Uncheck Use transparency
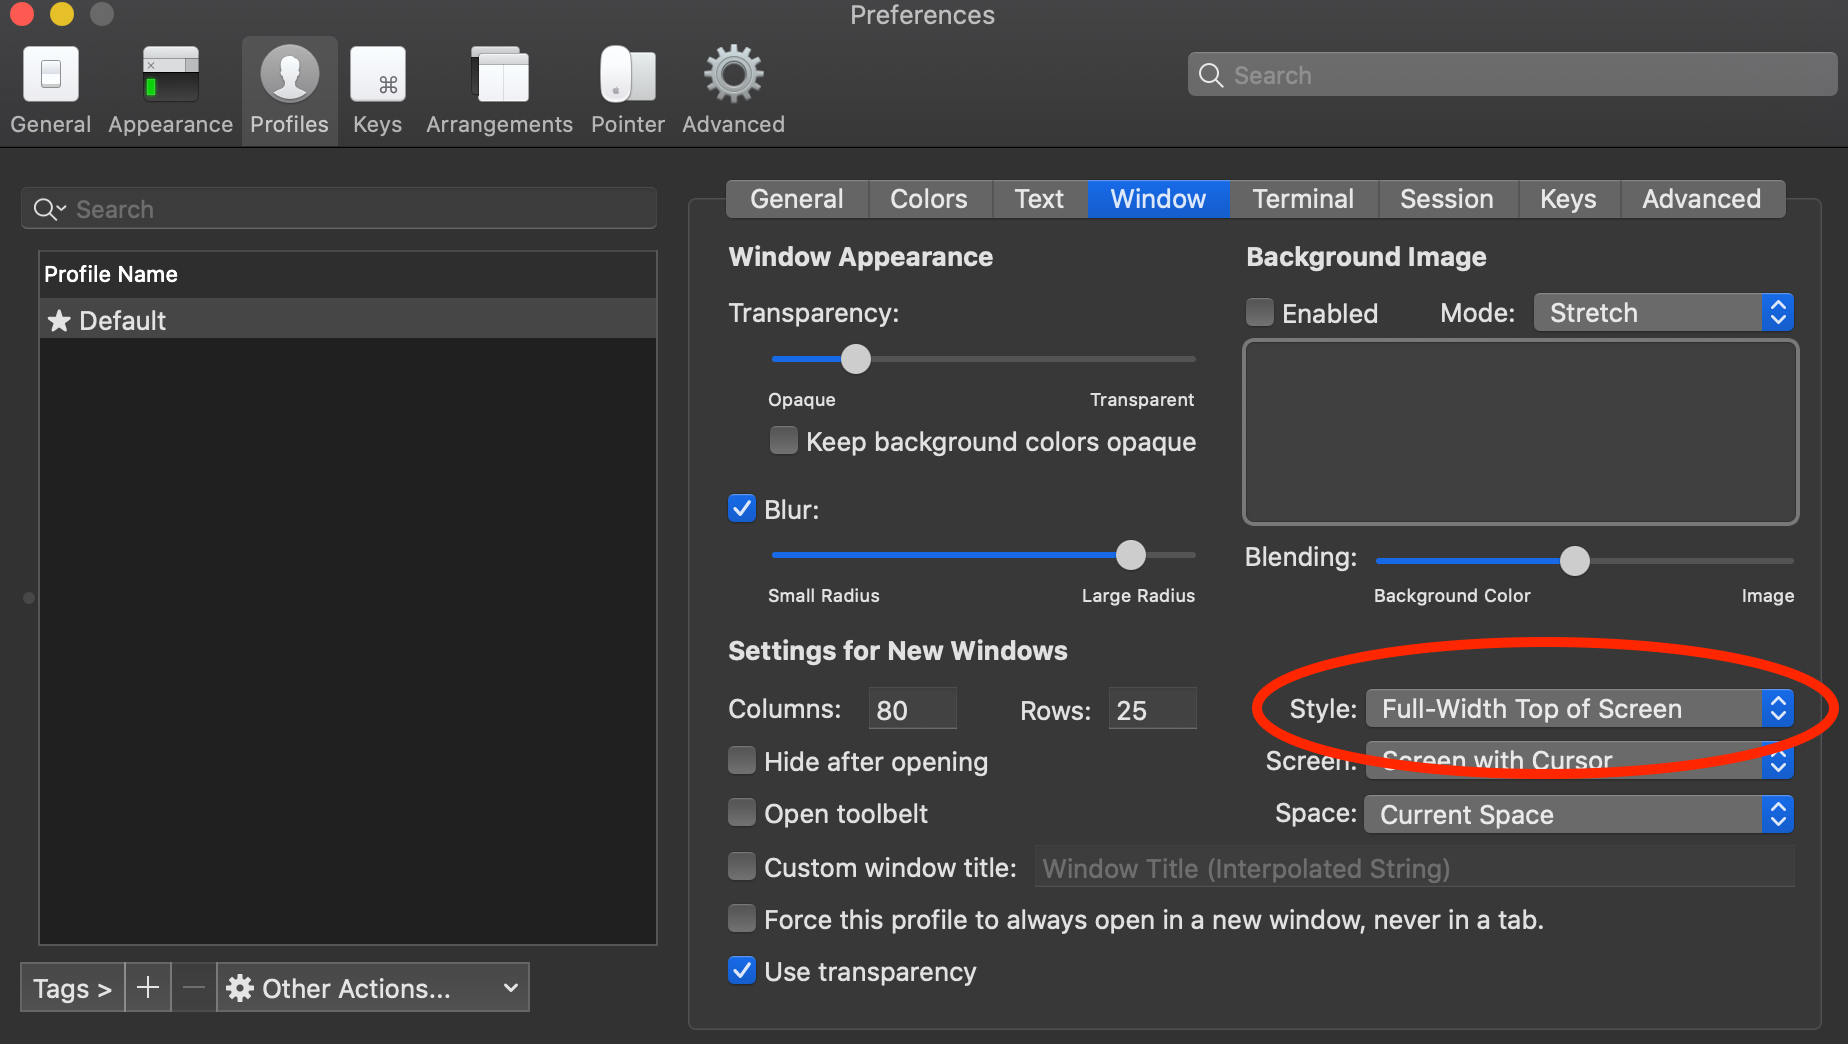The width and height of the screenshot is (1848, 1044). click(x=742, y=971)
